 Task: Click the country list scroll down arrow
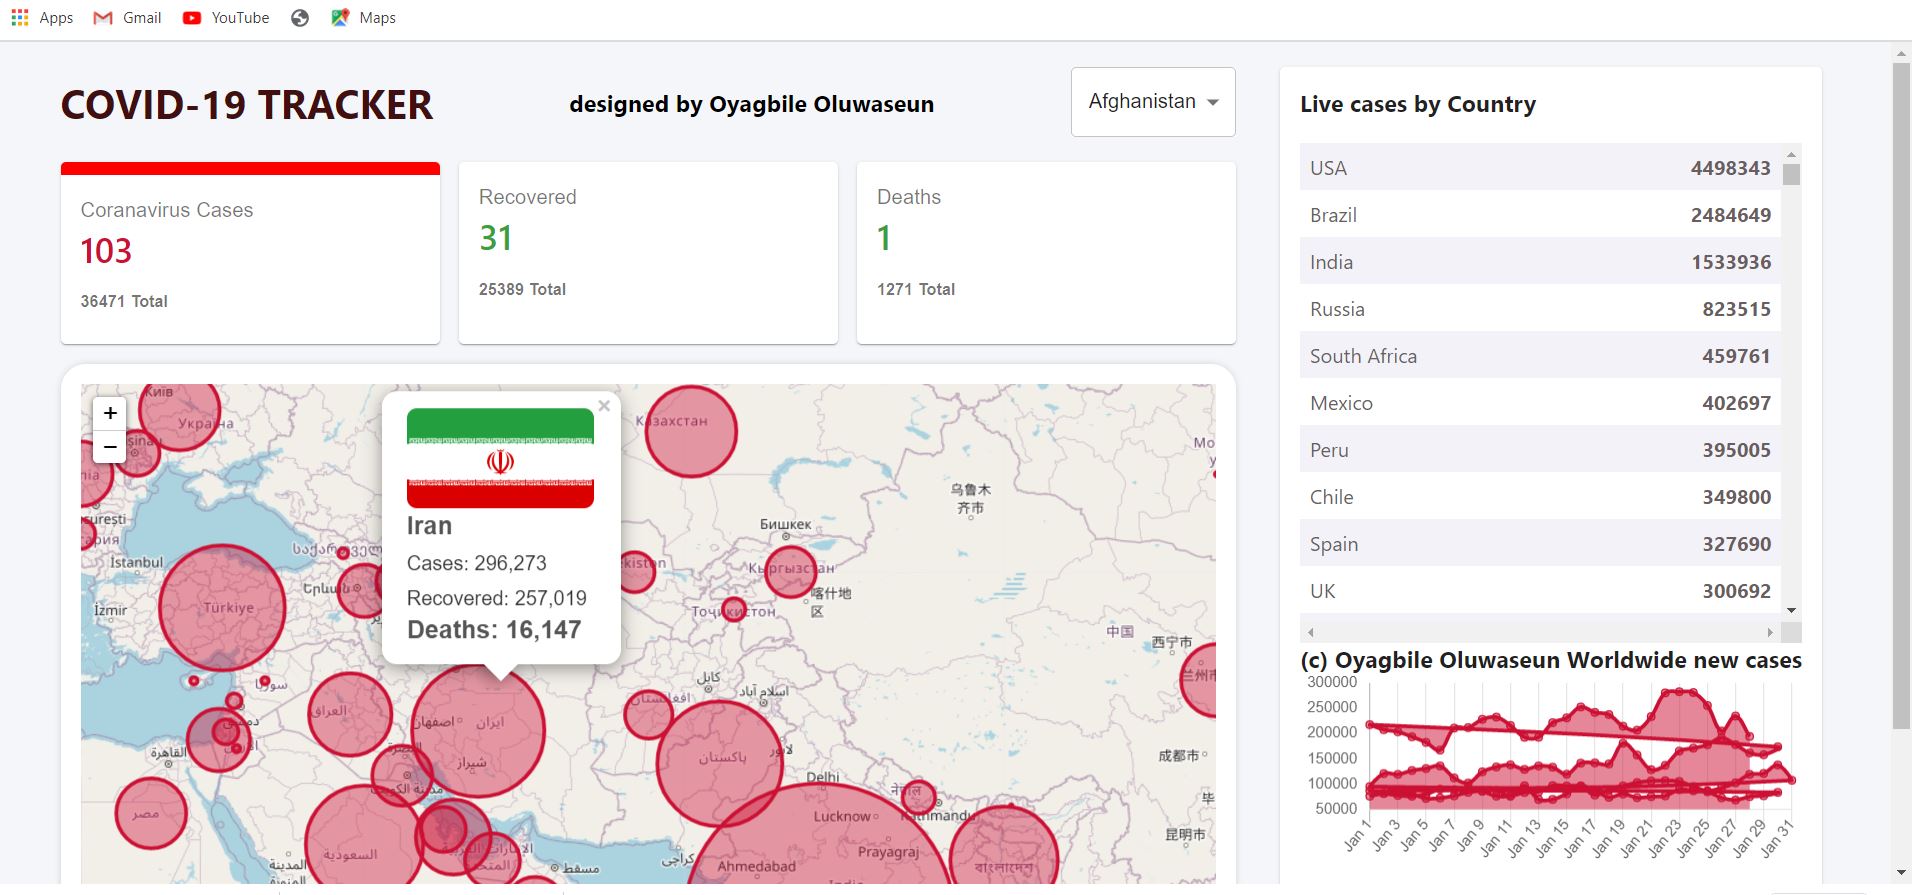1791,610
